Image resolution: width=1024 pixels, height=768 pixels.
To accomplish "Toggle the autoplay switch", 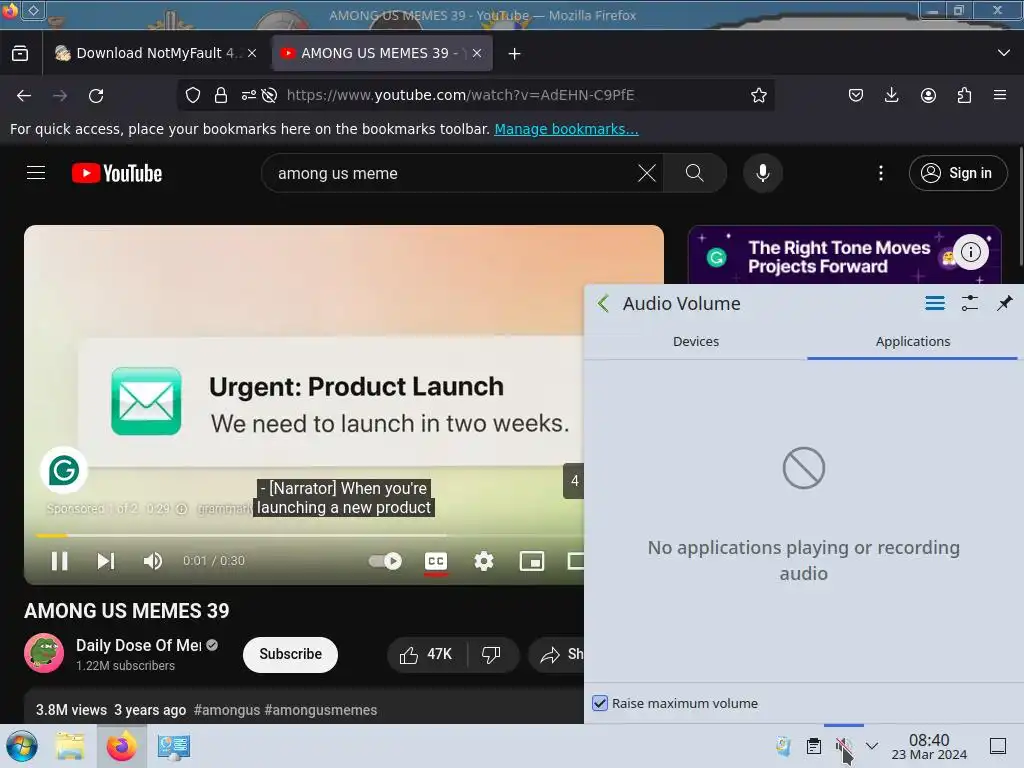I will coord(385,561).
